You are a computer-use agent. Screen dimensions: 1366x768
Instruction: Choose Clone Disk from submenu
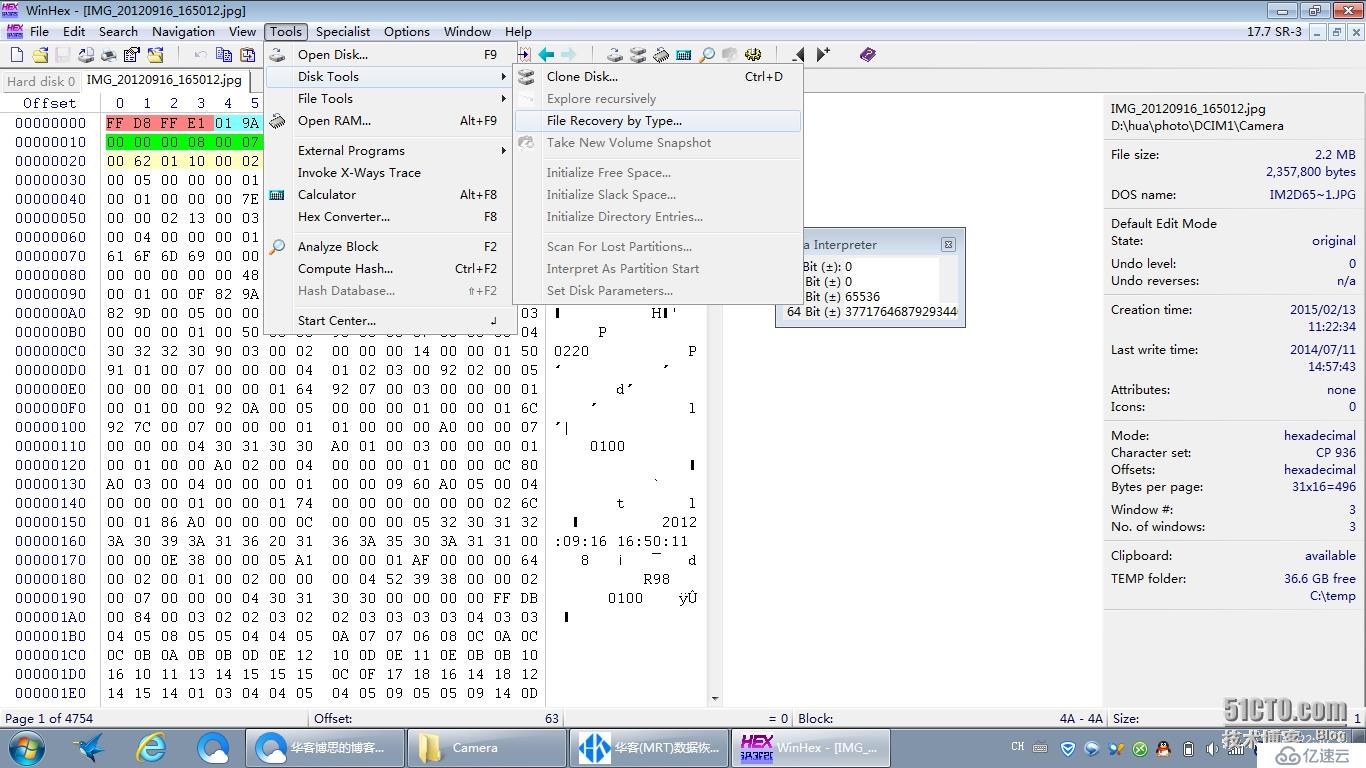(657, 77)
